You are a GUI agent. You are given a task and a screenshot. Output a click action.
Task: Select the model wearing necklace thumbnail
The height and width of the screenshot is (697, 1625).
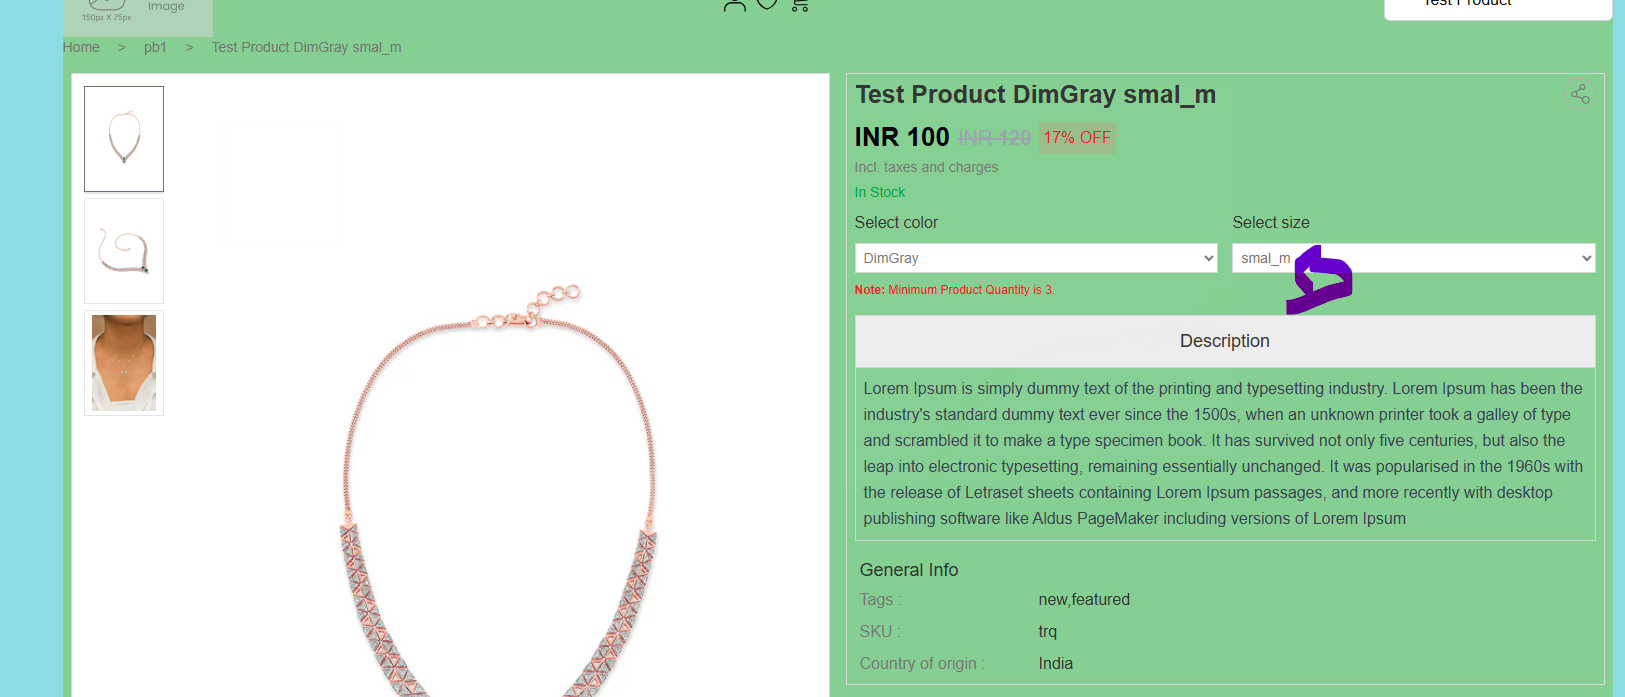(x=124, y=363)
